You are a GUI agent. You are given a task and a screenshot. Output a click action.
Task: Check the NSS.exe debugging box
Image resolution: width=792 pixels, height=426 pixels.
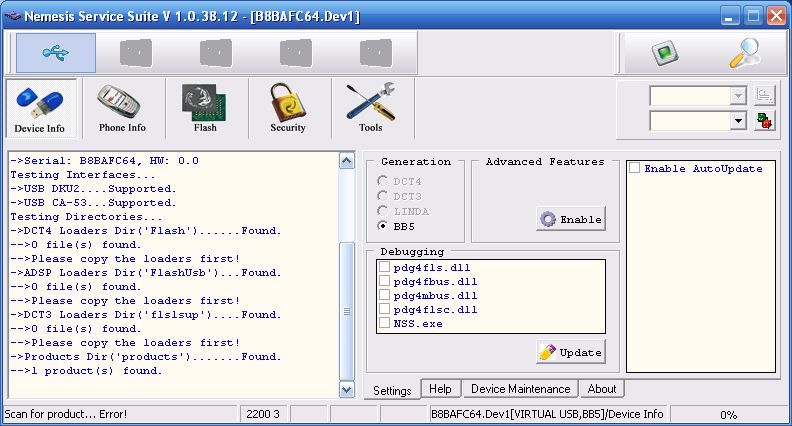(x=384, y=323)
